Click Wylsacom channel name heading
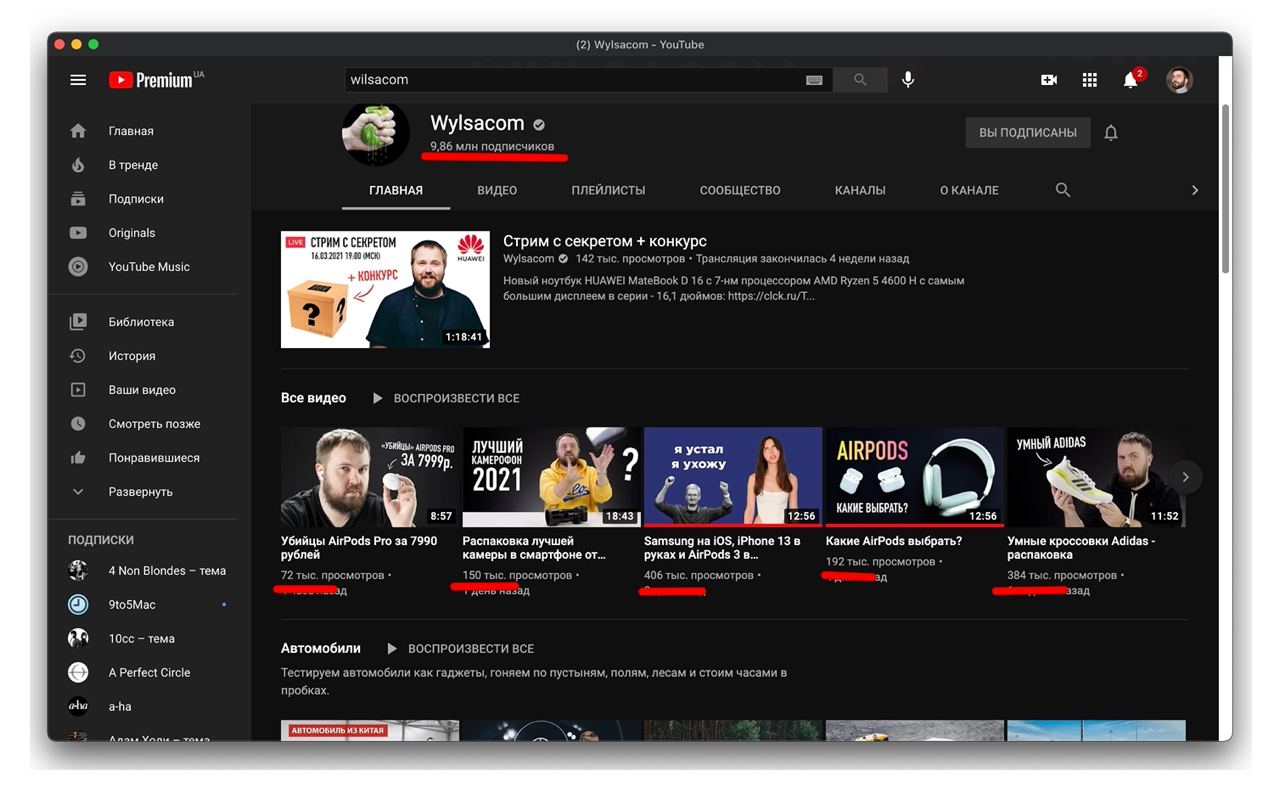The width and height of the screenshot is (1280, 804). [x=477, y=123]
